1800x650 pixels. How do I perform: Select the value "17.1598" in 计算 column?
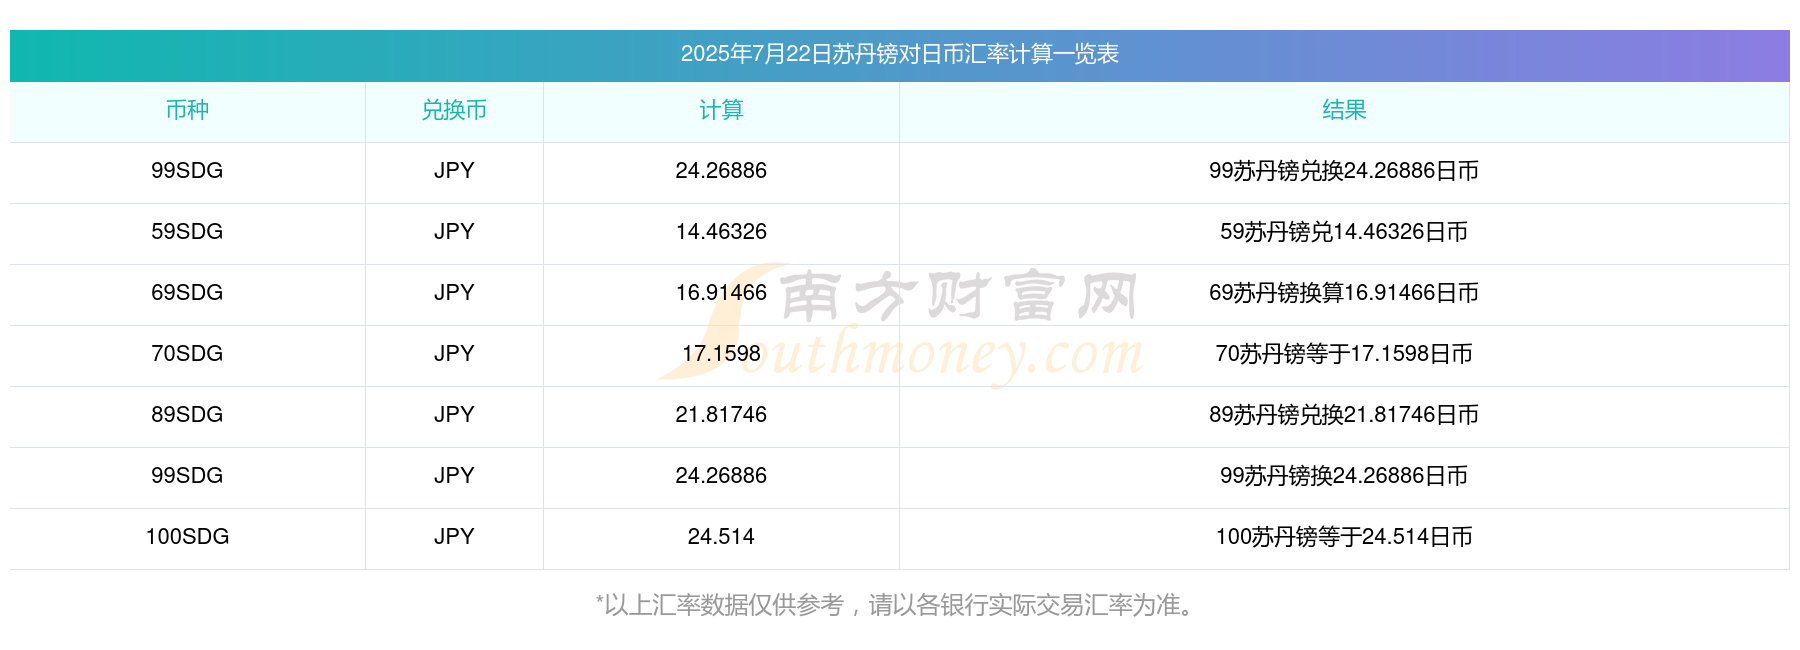[721, 354]
